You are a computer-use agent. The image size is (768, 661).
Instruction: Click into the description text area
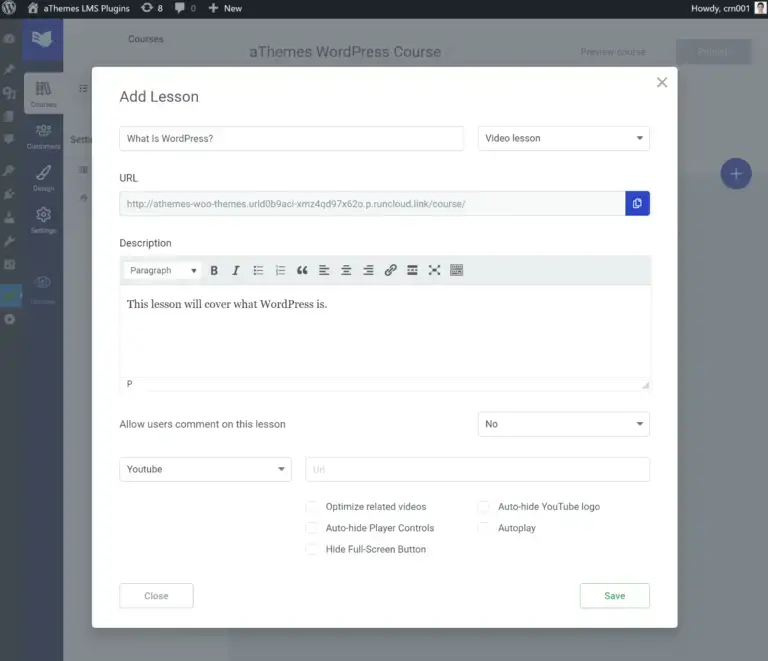[385, 330]
